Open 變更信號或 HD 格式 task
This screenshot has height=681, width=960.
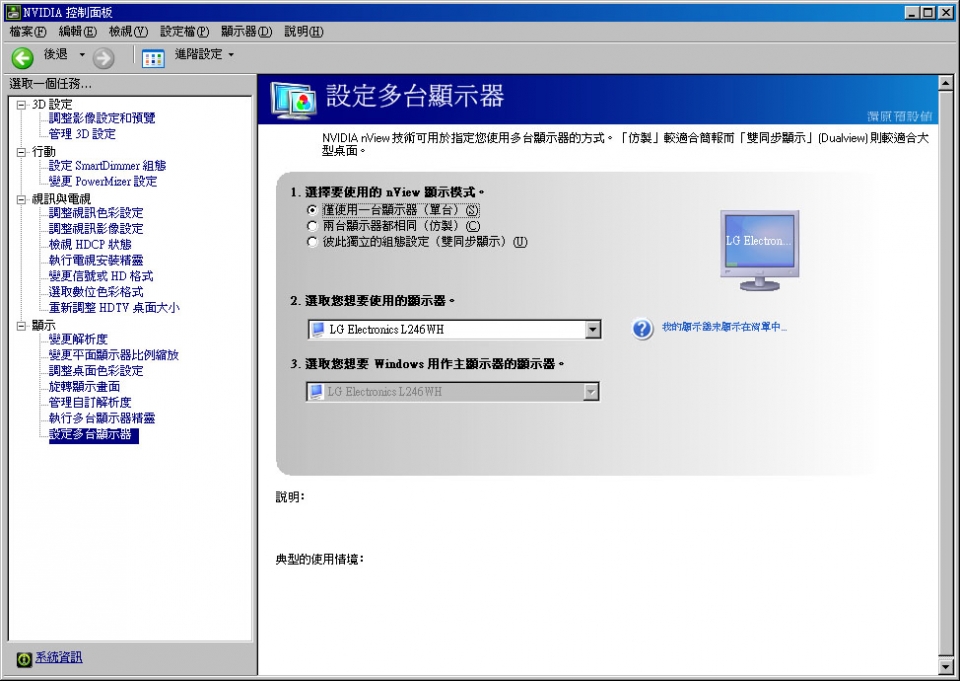[x=101, y=277]
